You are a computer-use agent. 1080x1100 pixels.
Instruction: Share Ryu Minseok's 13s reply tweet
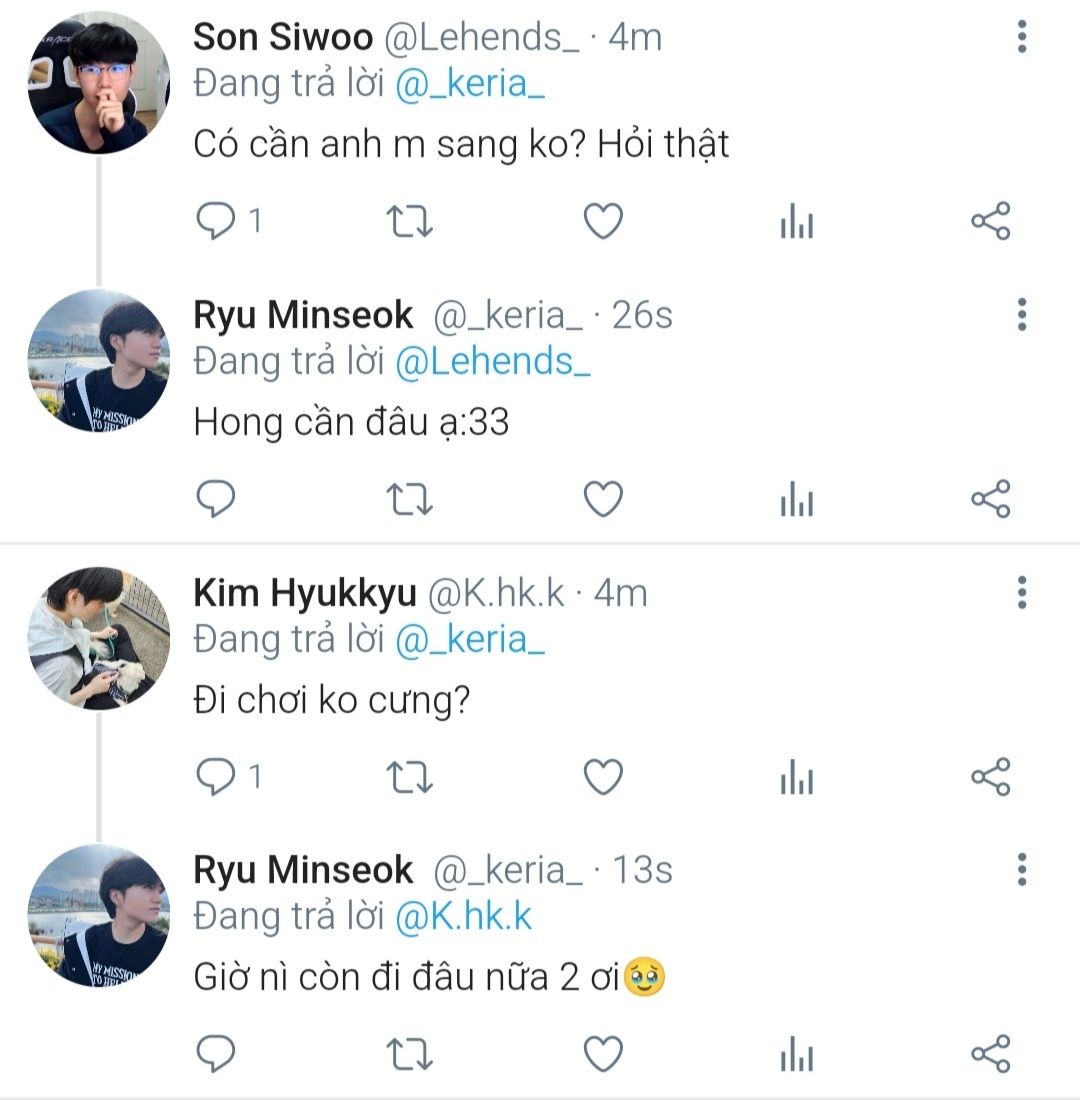point(990,1054)
